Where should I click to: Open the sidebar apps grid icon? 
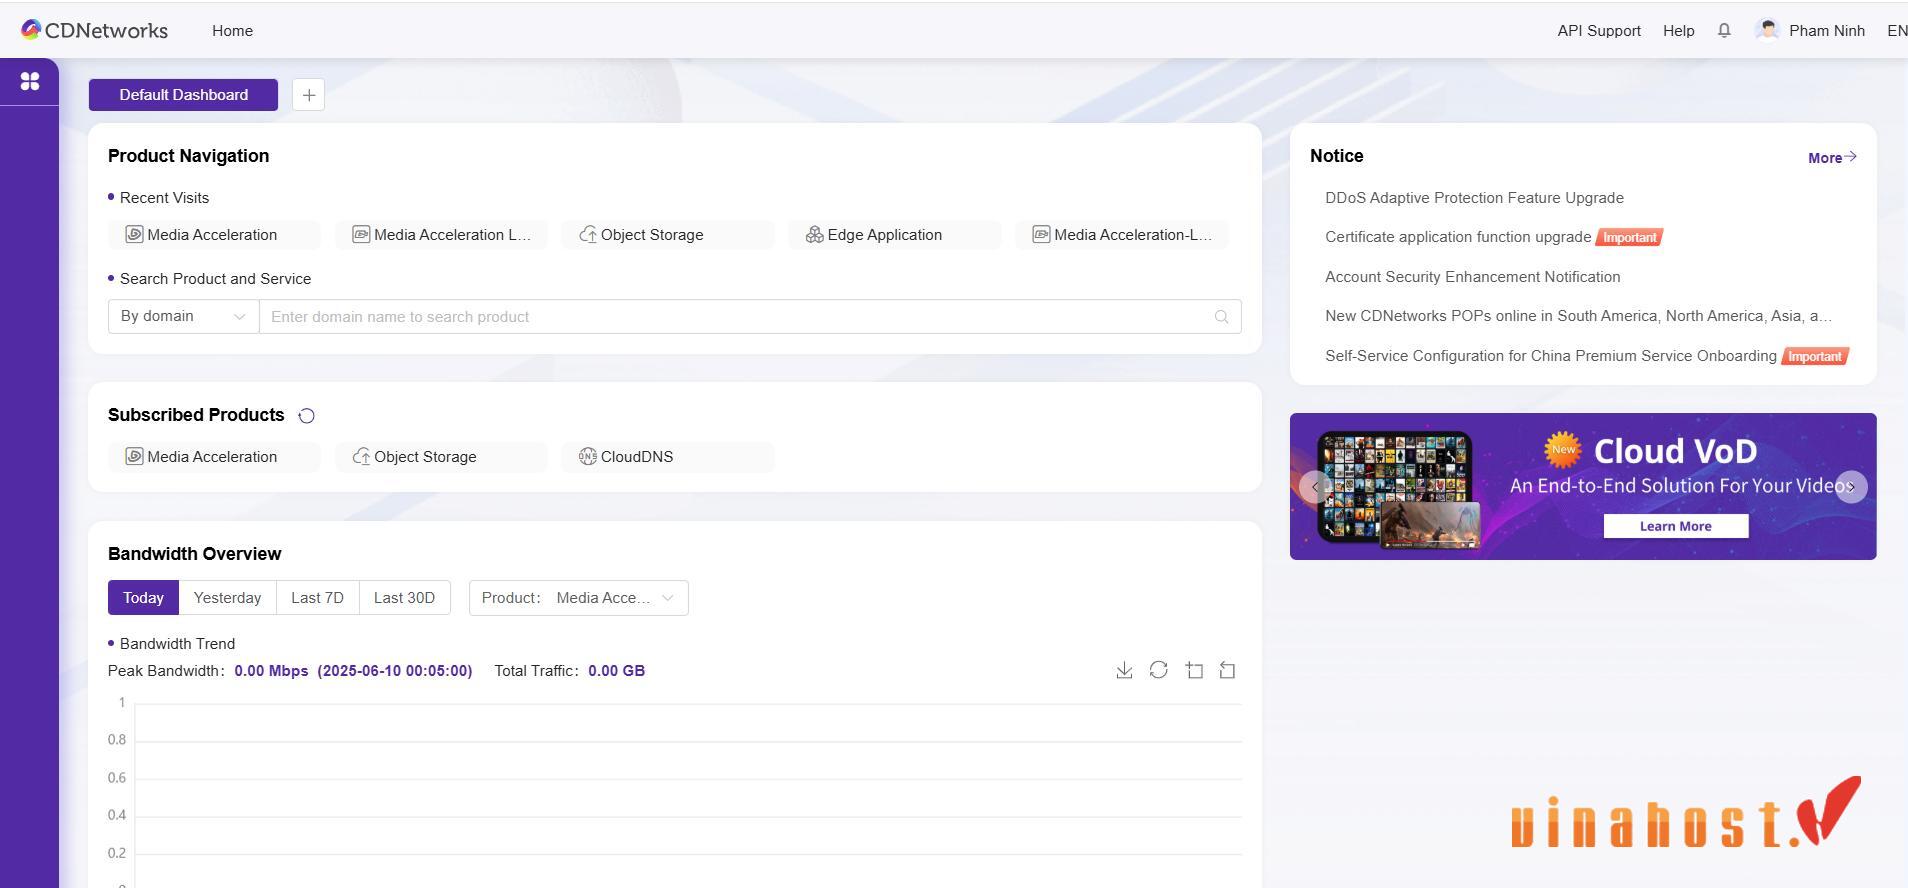pyautogui.click(x=30, y=81)
